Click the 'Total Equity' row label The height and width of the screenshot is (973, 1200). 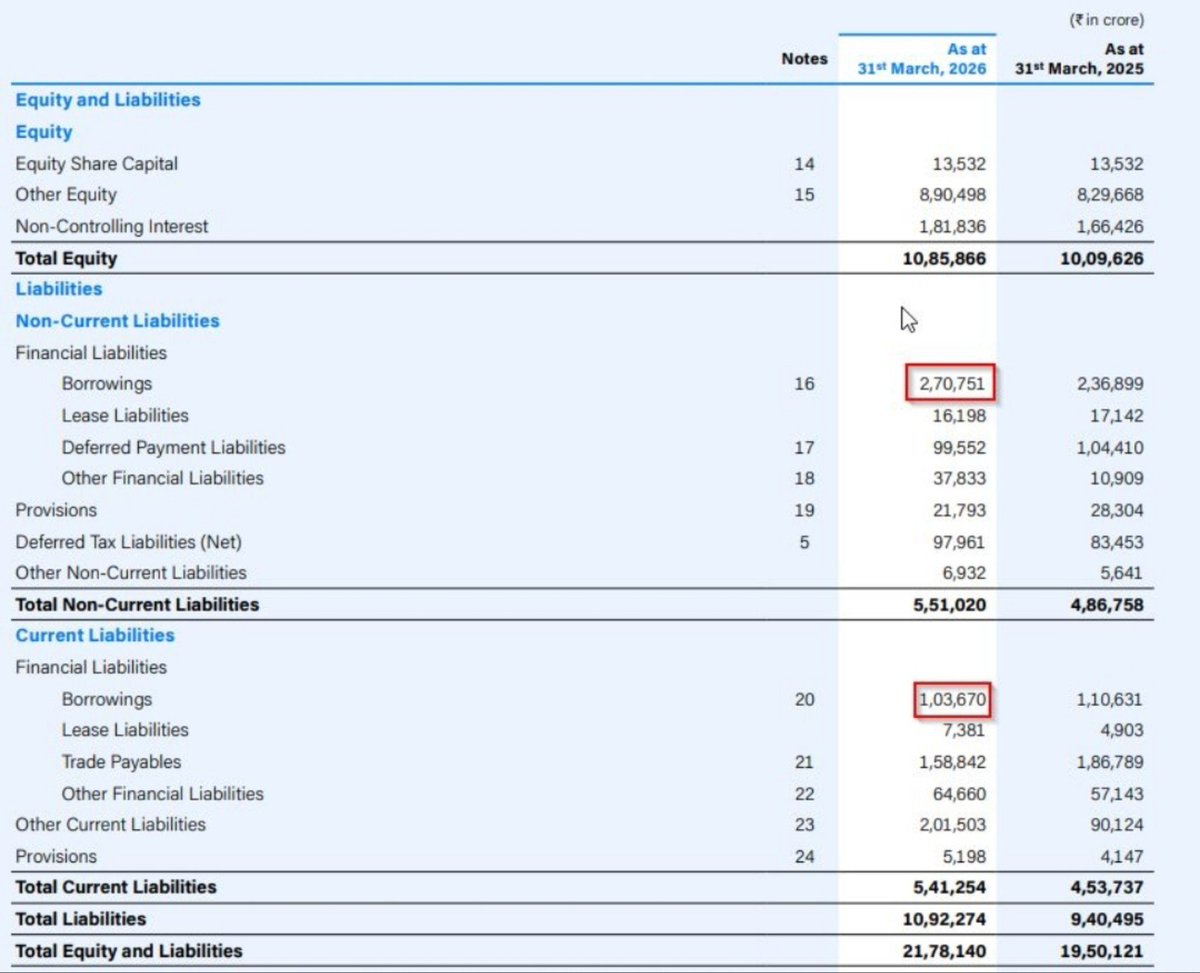tap(66, 258)
